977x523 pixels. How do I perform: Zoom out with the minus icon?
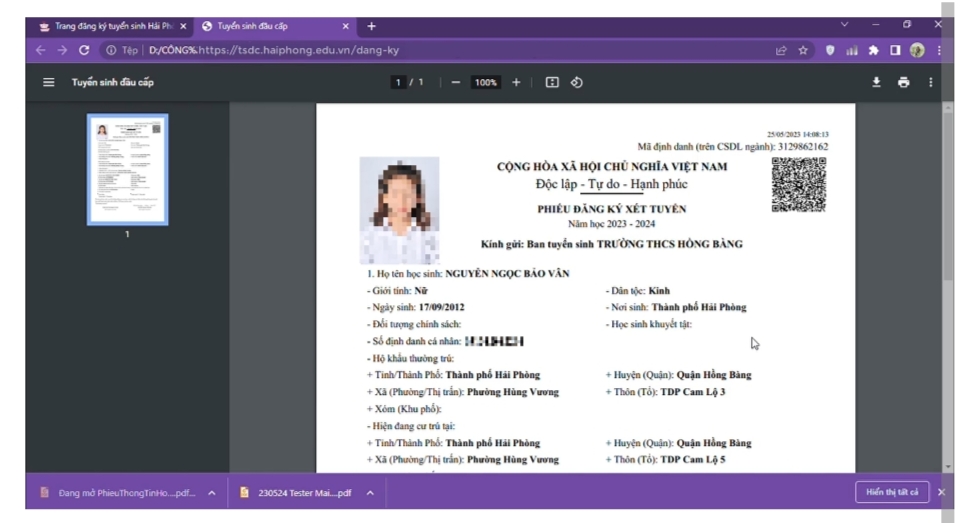(x=455, y=82)
